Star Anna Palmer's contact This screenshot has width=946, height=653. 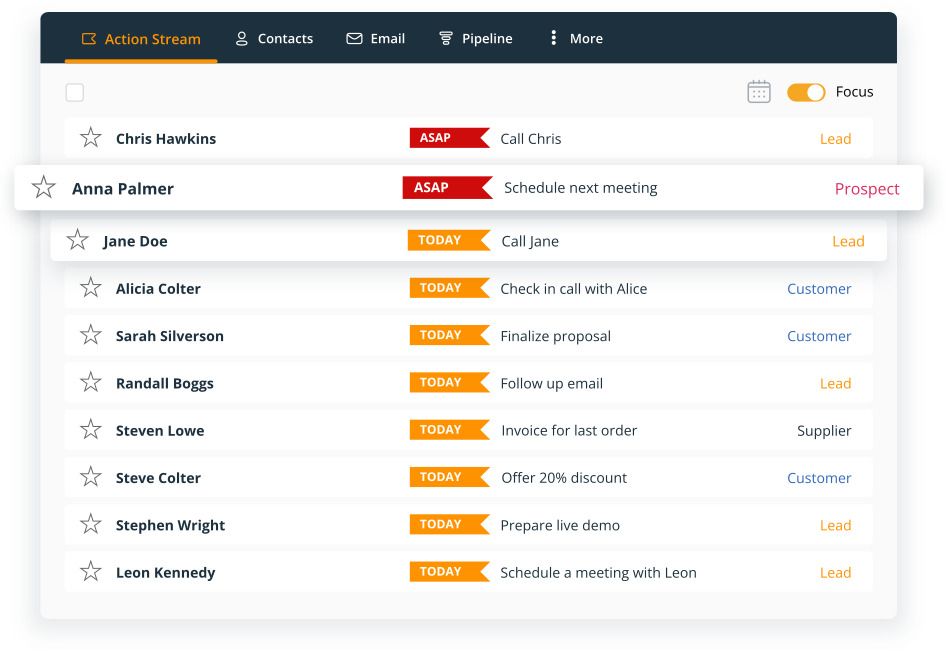[x=42, y=188]
